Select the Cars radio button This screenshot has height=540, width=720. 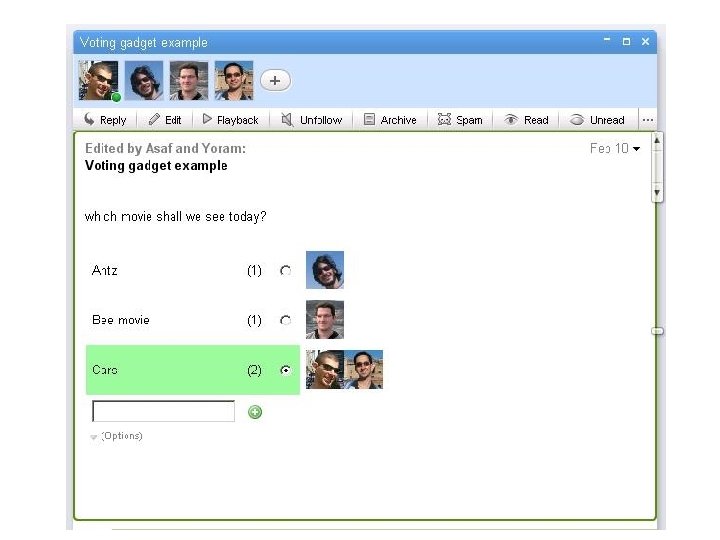tap(286, 370)
